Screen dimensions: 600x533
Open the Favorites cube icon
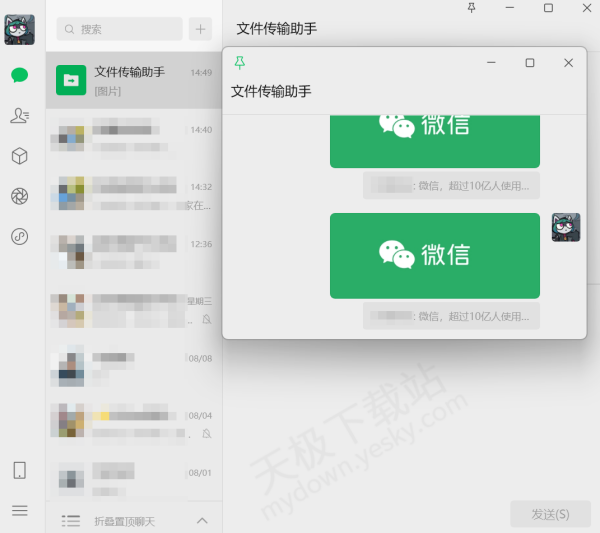click(20, 156)
